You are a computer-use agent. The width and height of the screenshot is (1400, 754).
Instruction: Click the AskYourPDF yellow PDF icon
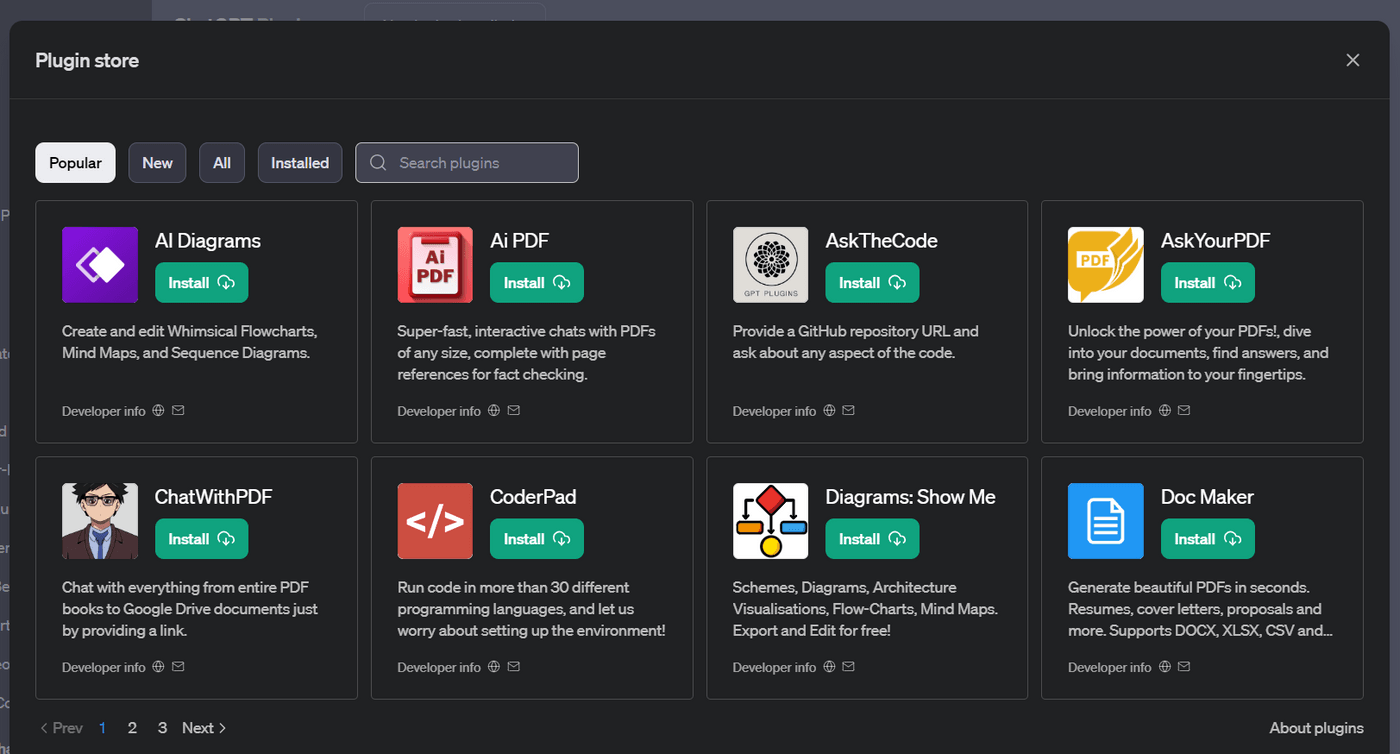[1105, 265]
